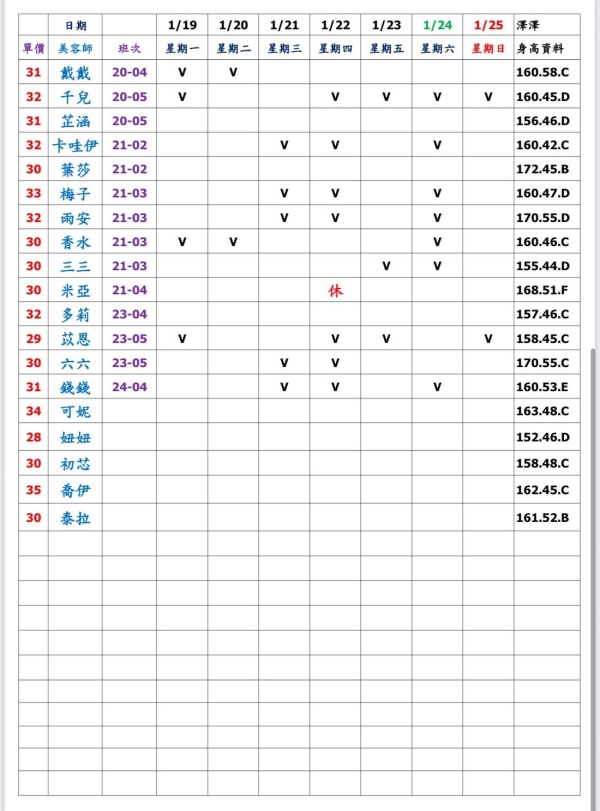Click the 身高資料 header cell
The height and width of the screenshot is (811, 600).
click(546, 48)
